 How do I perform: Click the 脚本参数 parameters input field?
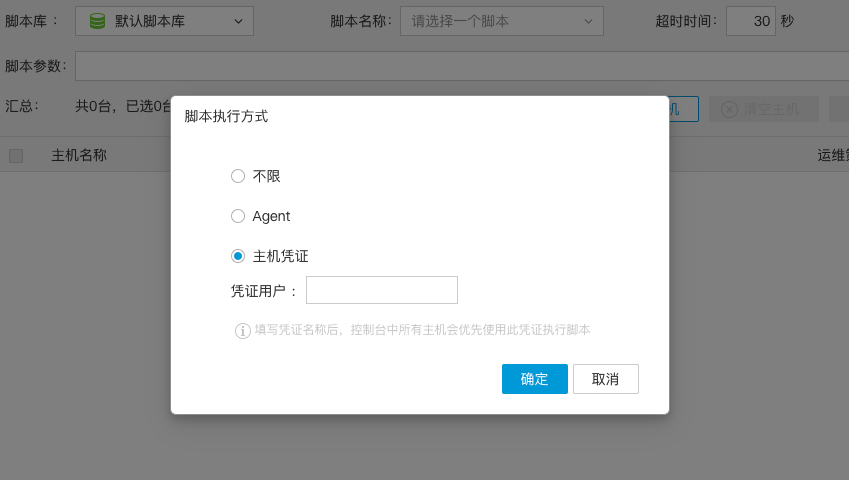tap(460, 66)
